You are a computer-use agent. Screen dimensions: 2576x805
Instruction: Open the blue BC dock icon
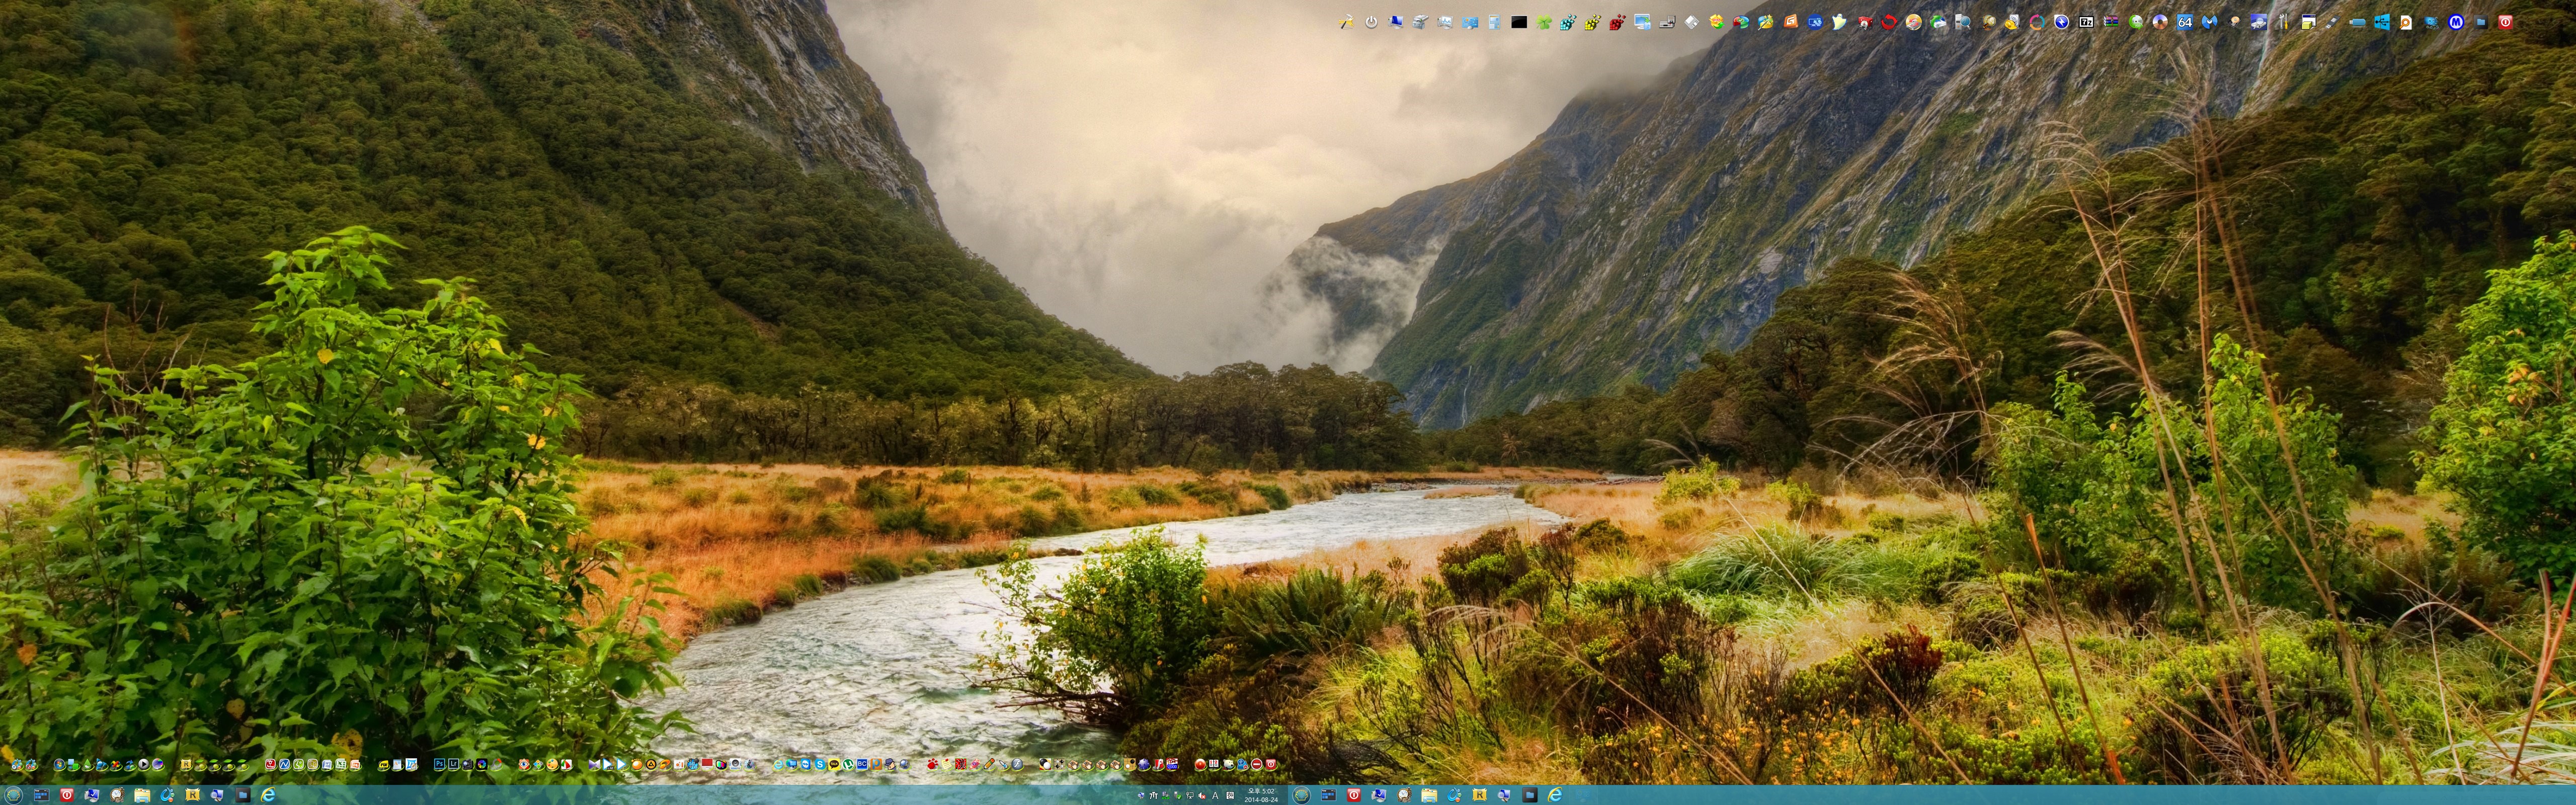[x=863, y=764]
